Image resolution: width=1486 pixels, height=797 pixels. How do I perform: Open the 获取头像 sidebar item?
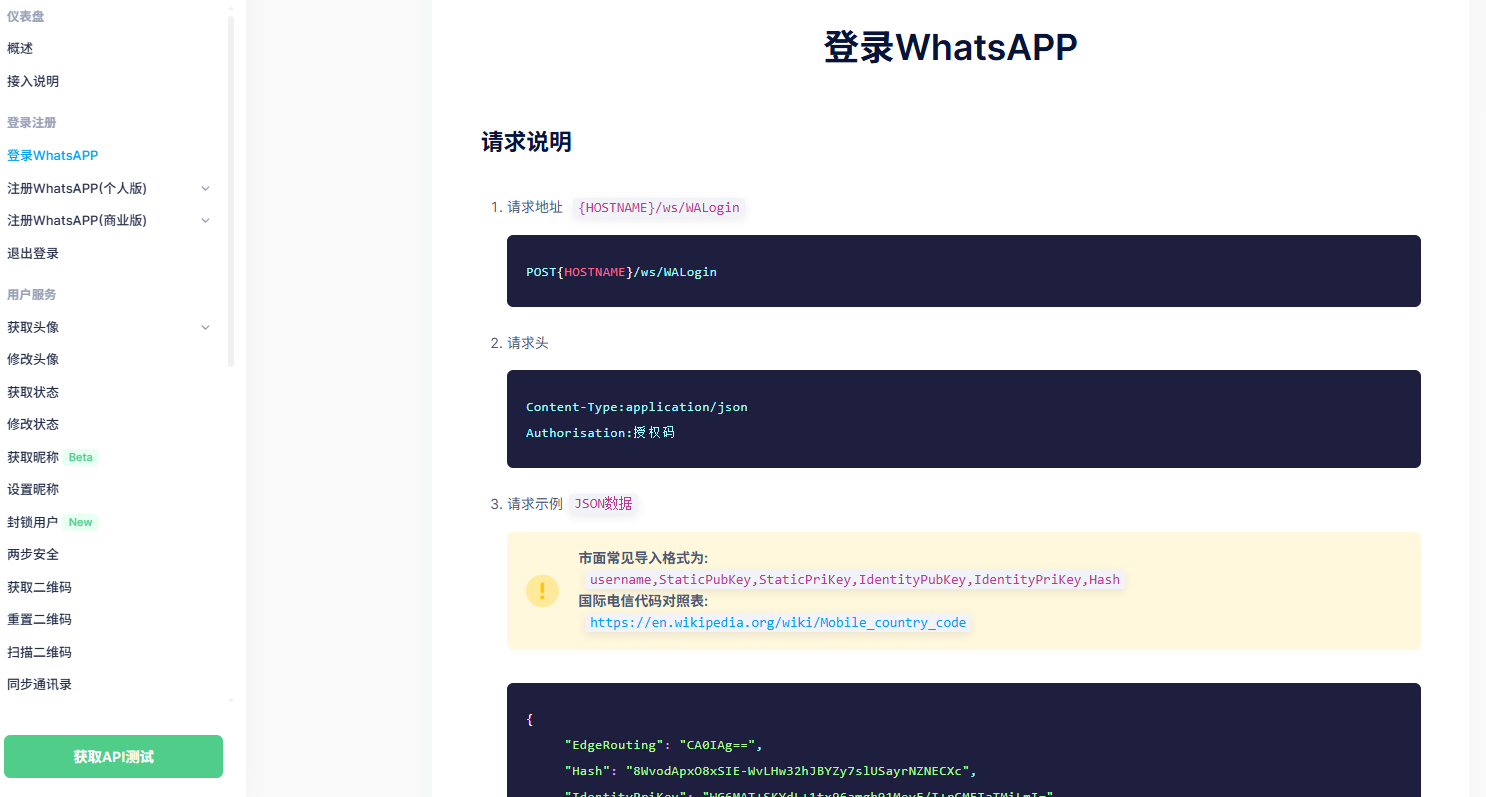(33, 327)
